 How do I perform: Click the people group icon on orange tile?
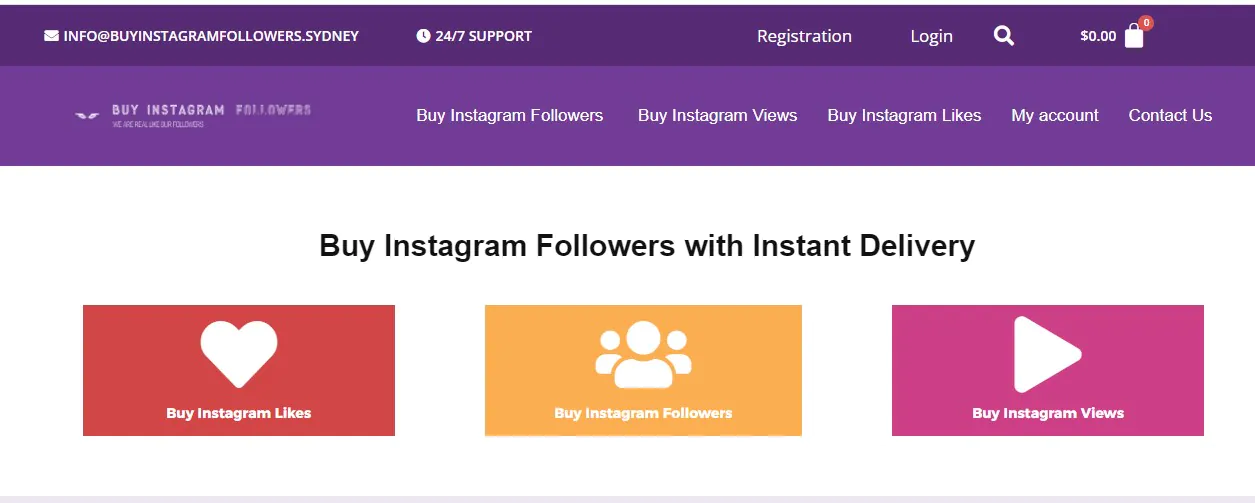tap(643, 354)
